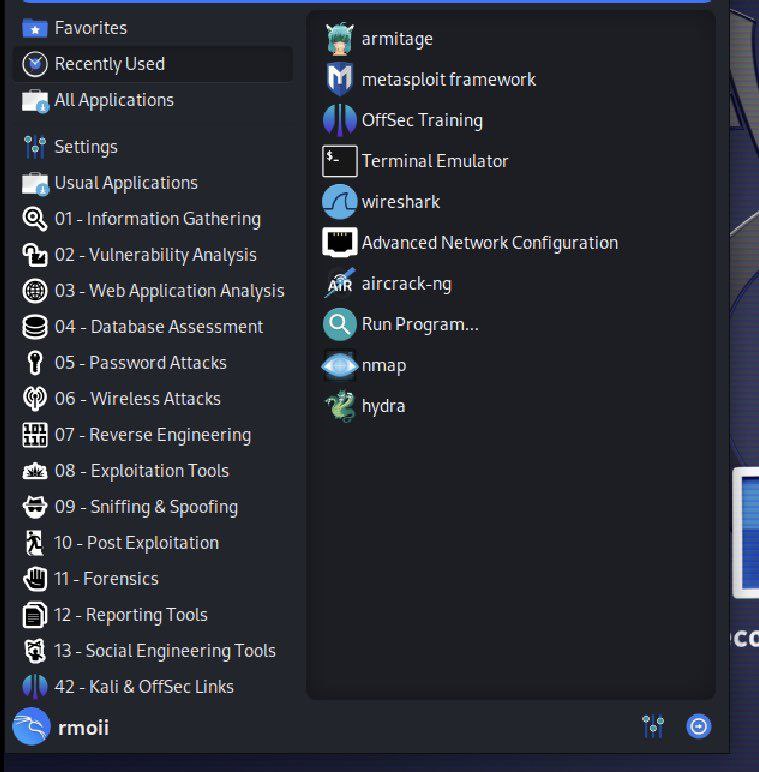Click the aircrack-ng label
Image resolution: width=759 pixels, height=772 pixels.
pyautogui.click(x=407, y=284)
